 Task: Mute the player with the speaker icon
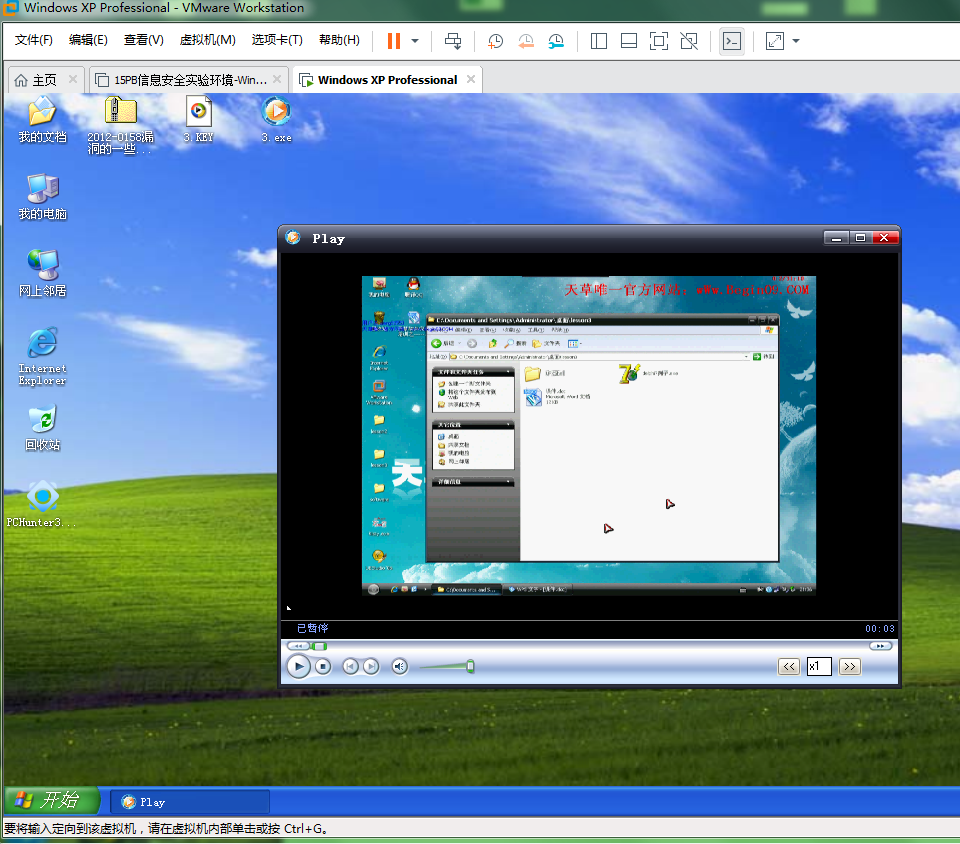click(400, 667)
